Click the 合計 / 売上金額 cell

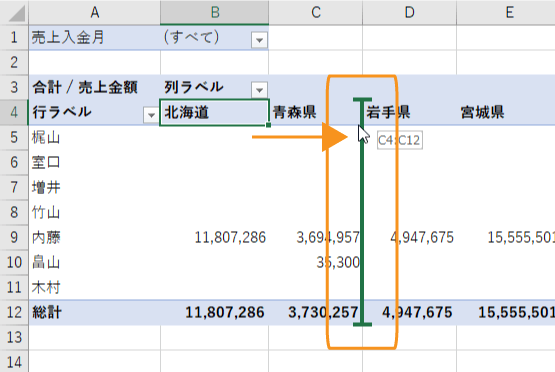click(95, 87)
